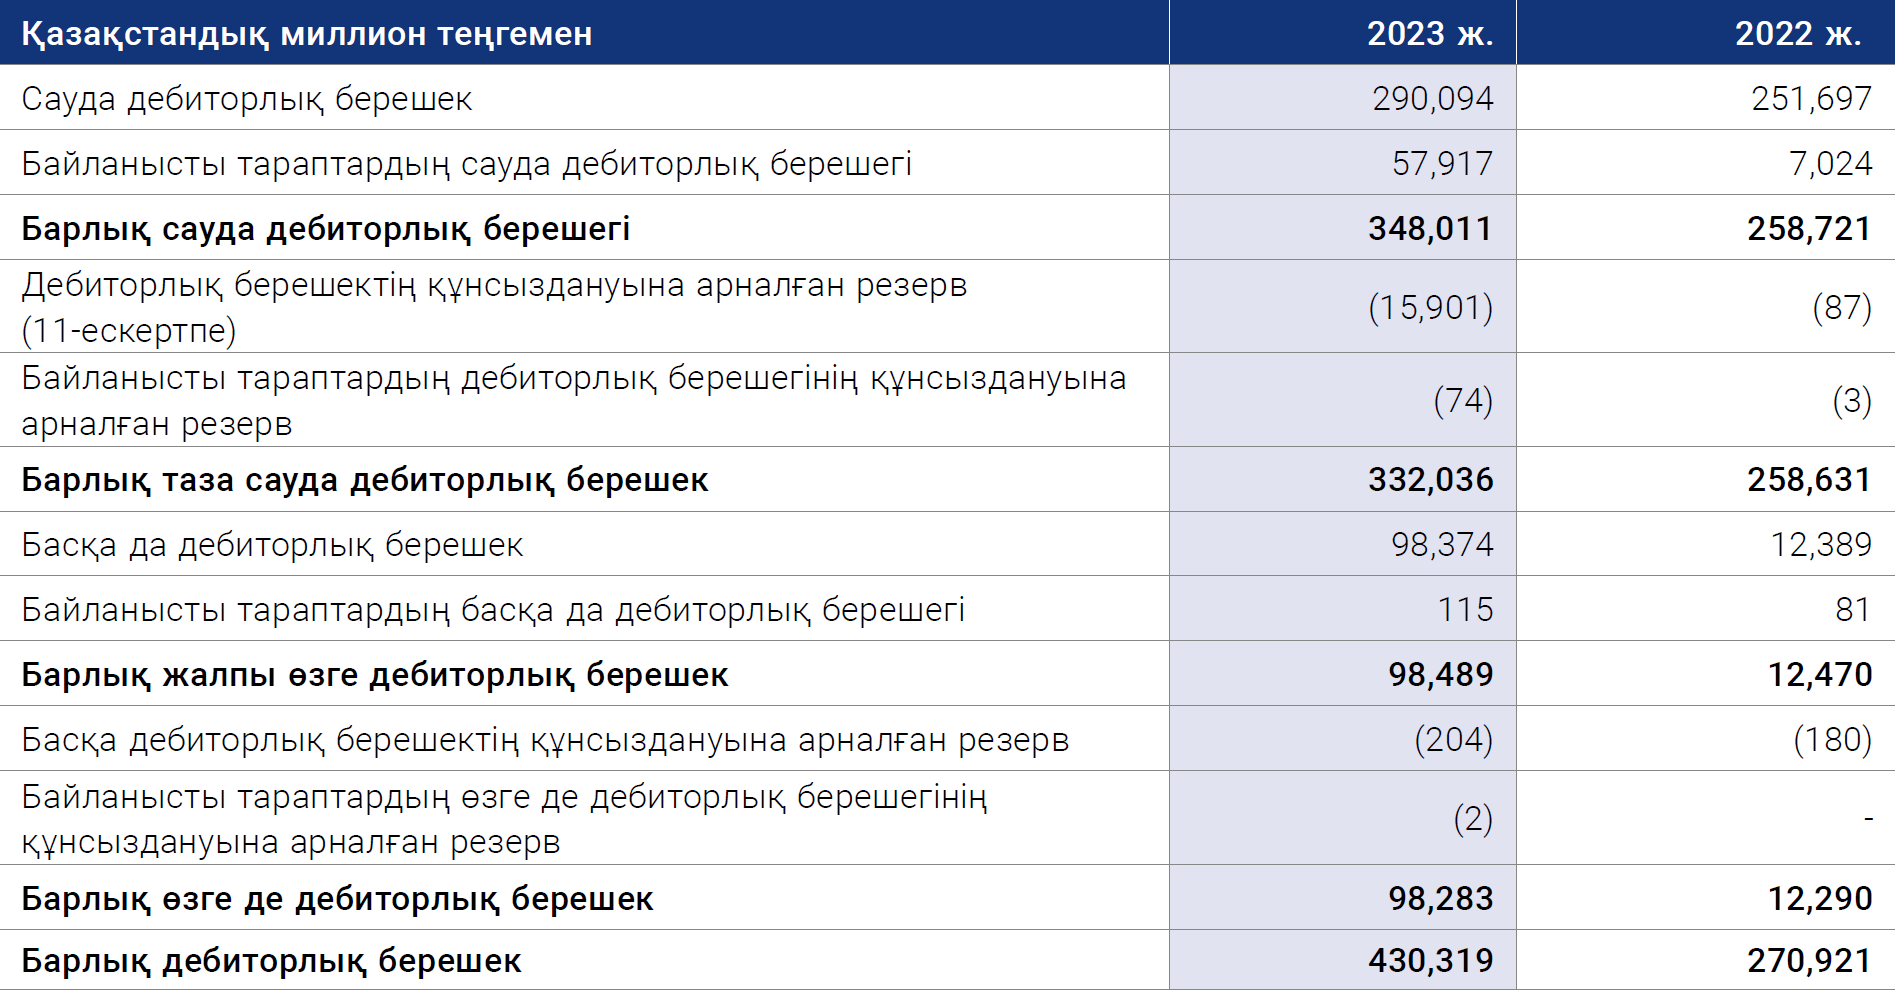Select the 332,036 net trade total
The height and width of the screenshot is (990, 1895).
[x=1430, y=480]
